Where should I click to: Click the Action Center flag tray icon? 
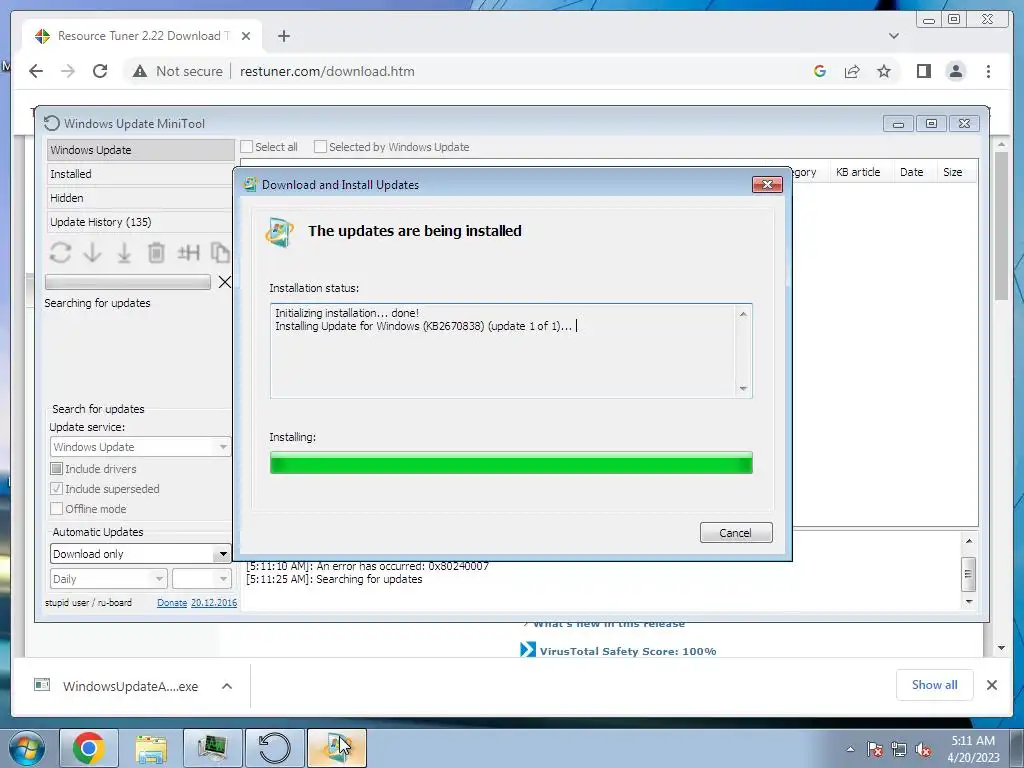pyautogui.click(x=875, y=750)
